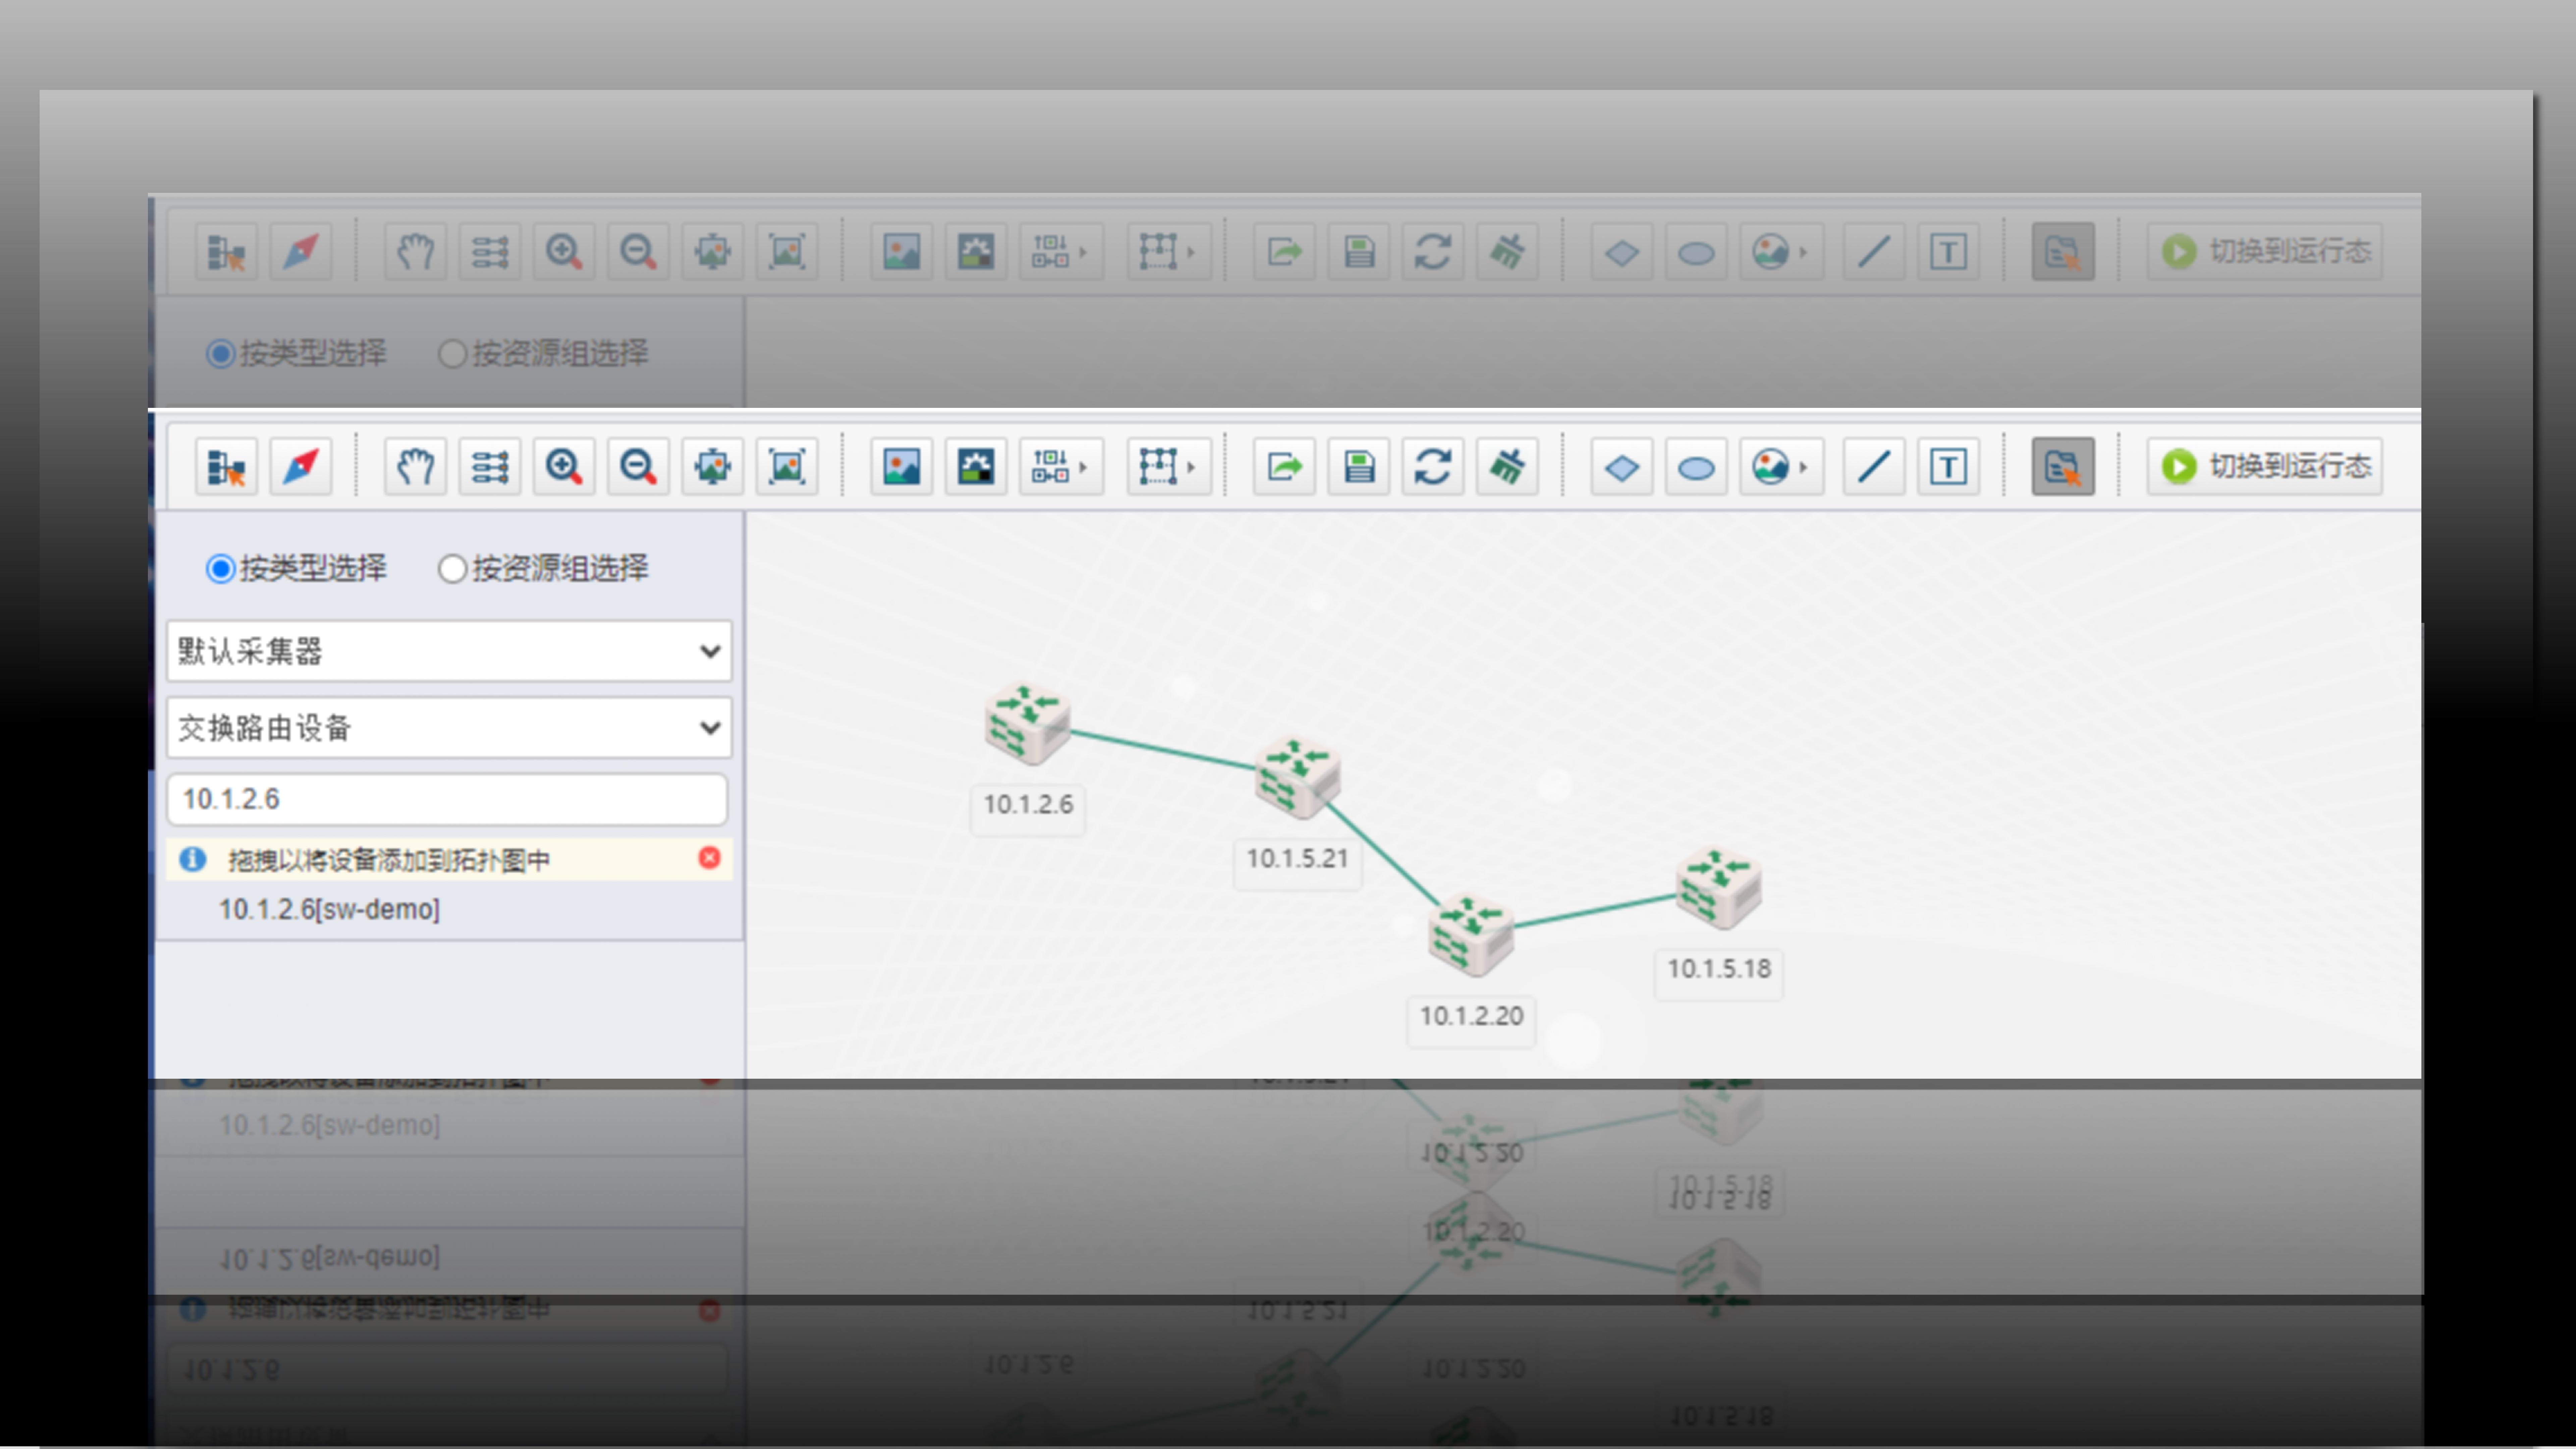Click device entry 10.1.2.6[sw-demo]
The height and width of the screenshot is (1449, 2576).
pos(329,909)
